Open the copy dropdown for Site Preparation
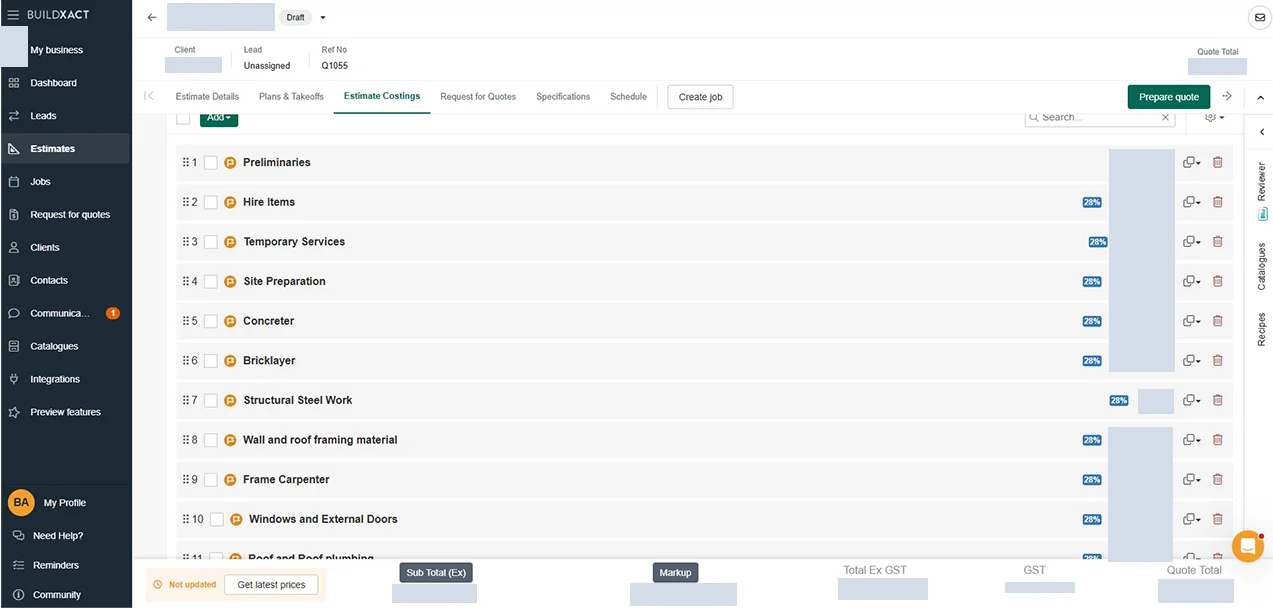1273x608 pixels. [1191, 281]
